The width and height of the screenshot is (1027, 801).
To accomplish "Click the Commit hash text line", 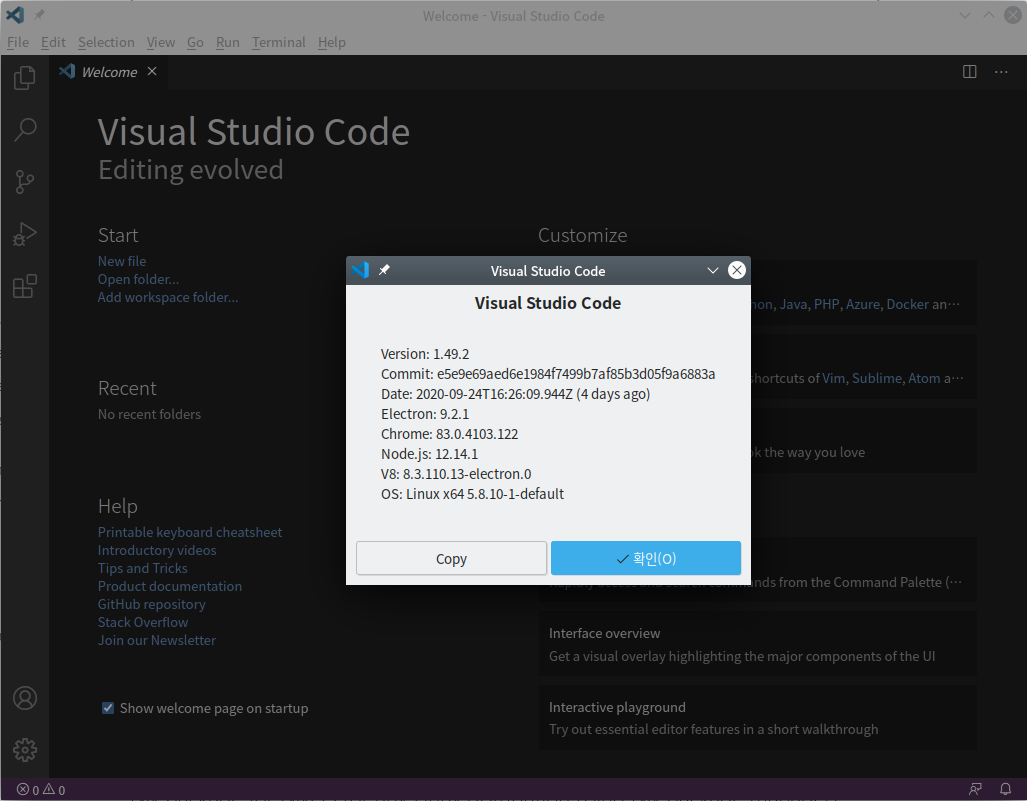I will (548, 374).
